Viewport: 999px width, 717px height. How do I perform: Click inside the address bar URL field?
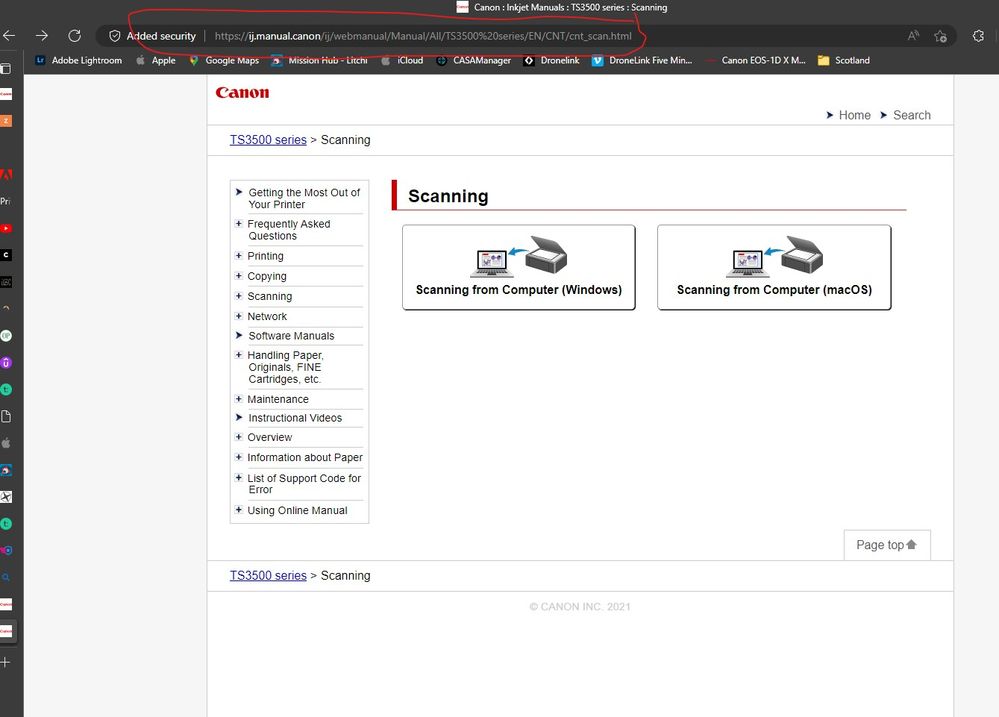pos(420,35)
